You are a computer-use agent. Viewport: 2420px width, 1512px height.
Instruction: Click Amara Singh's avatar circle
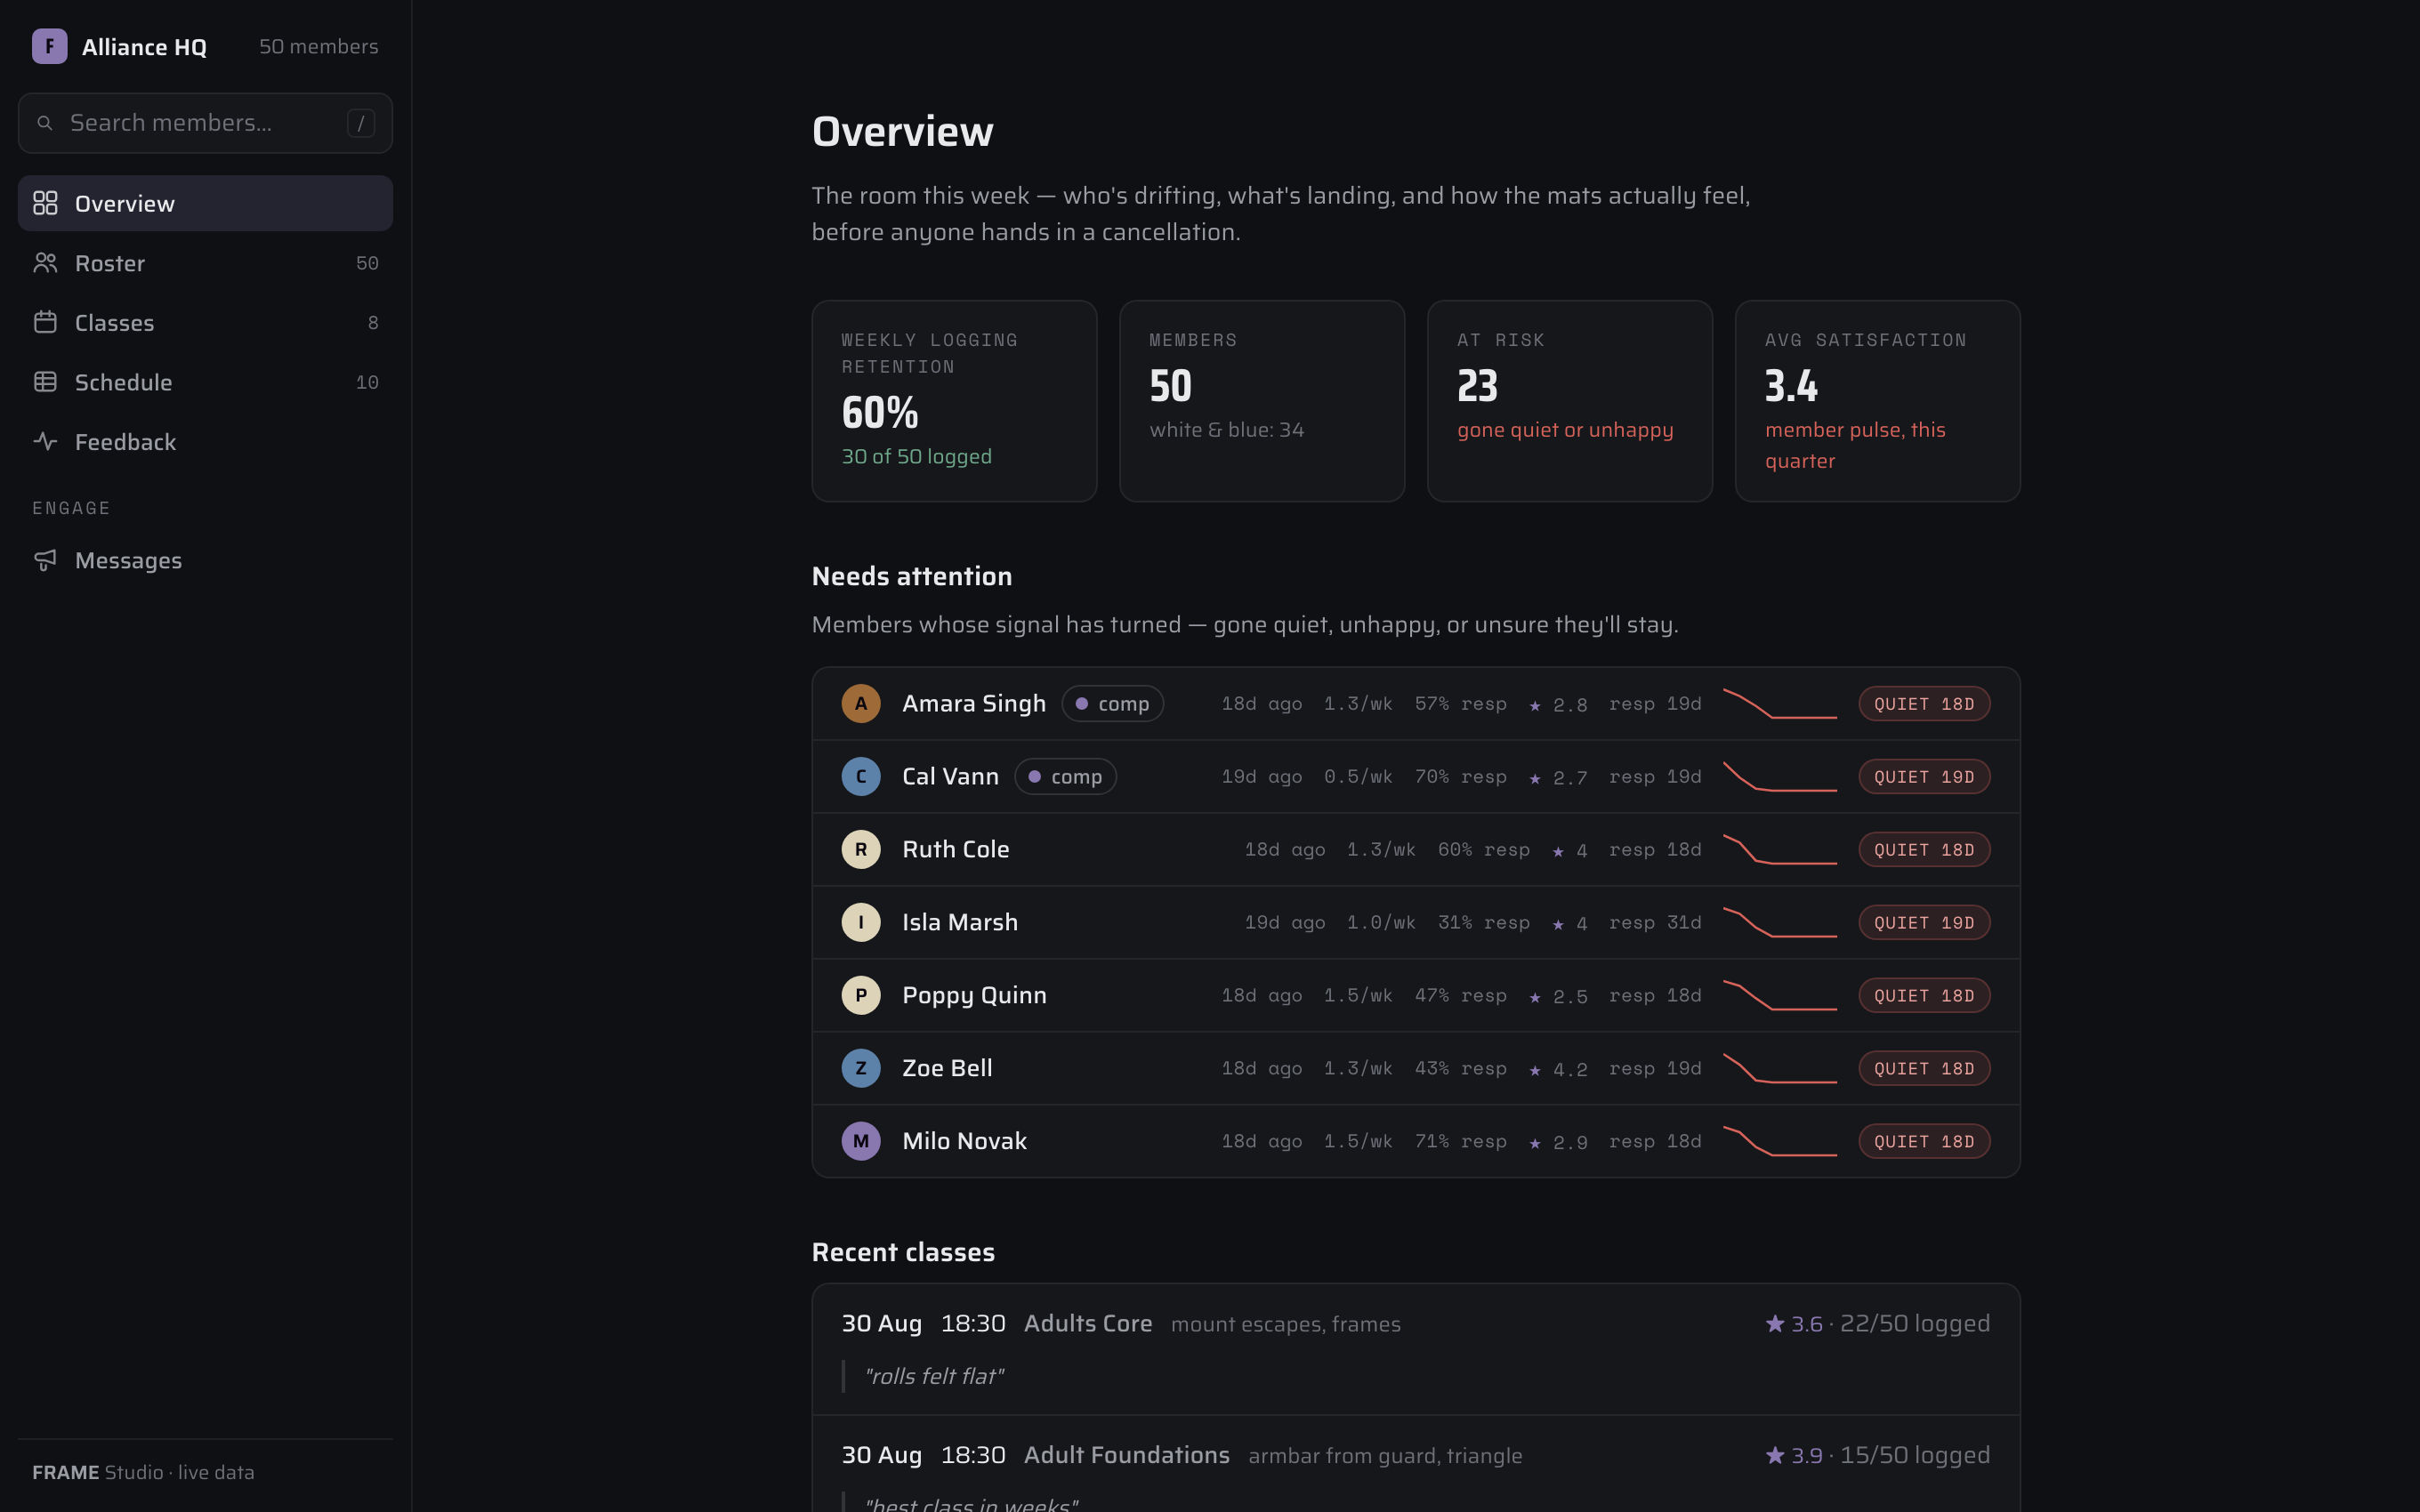point(861,703)
